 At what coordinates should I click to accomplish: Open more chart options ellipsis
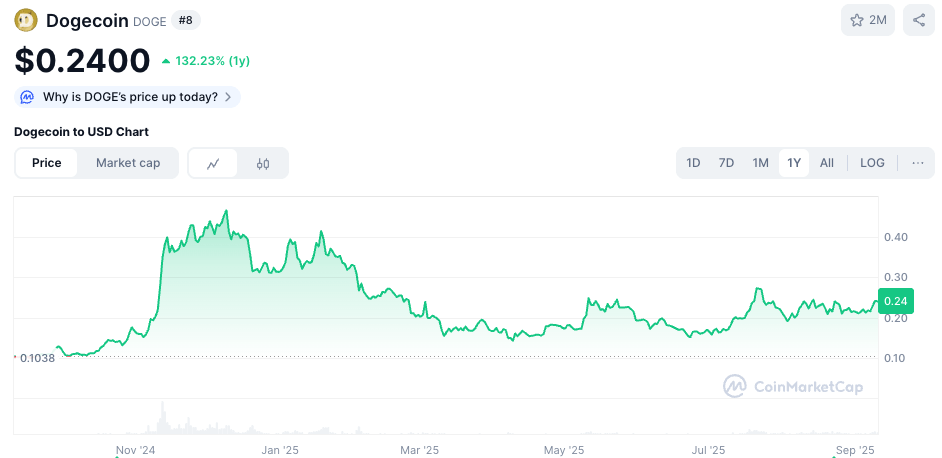coord(917,163)
